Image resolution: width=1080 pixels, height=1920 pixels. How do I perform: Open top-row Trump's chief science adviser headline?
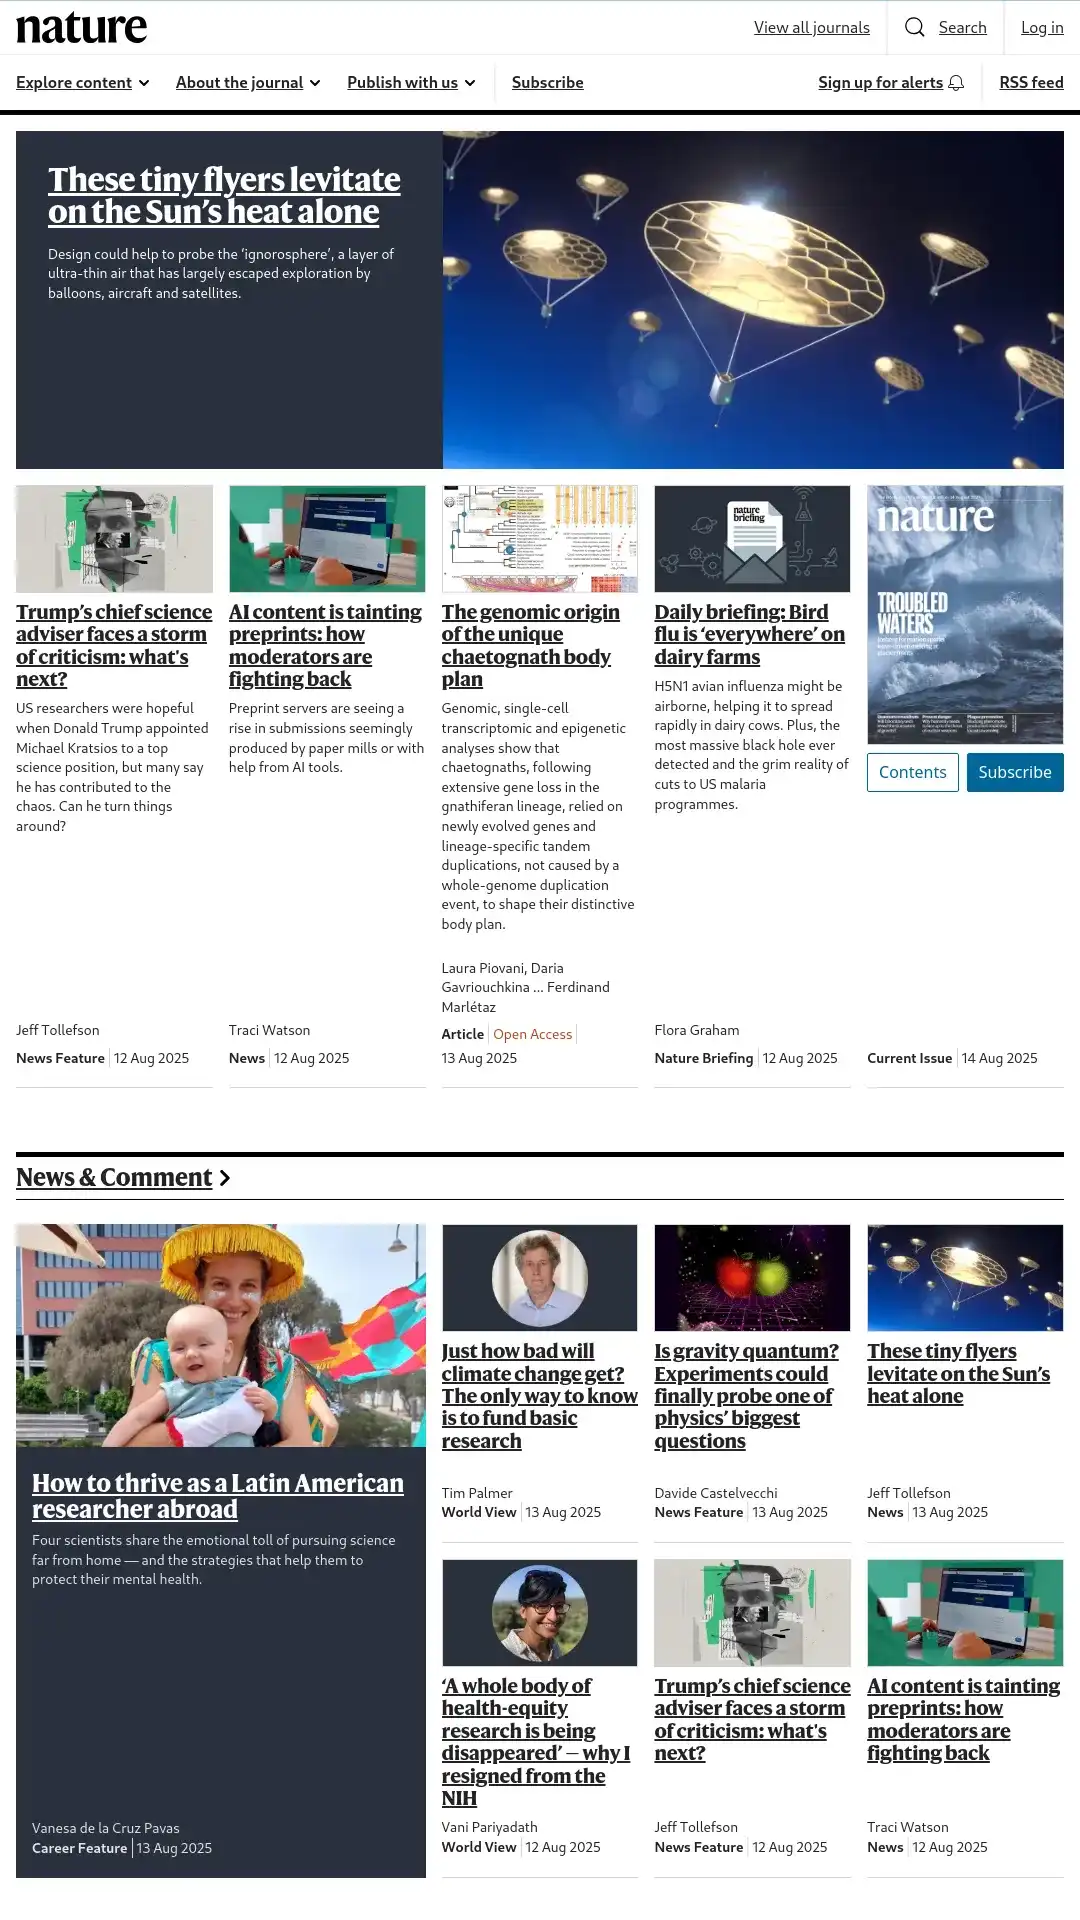tap(114, 645)
